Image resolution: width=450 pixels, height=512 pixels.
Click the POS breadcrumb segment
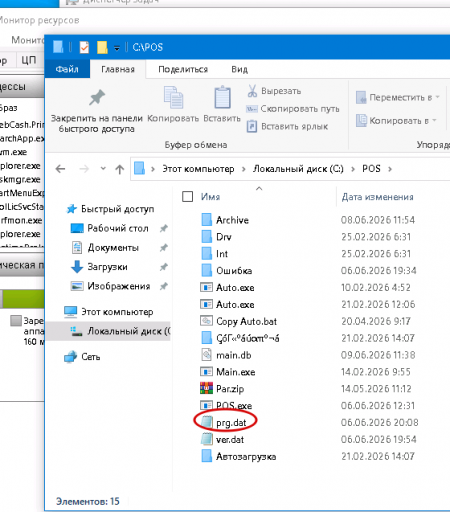click(371, 169)
